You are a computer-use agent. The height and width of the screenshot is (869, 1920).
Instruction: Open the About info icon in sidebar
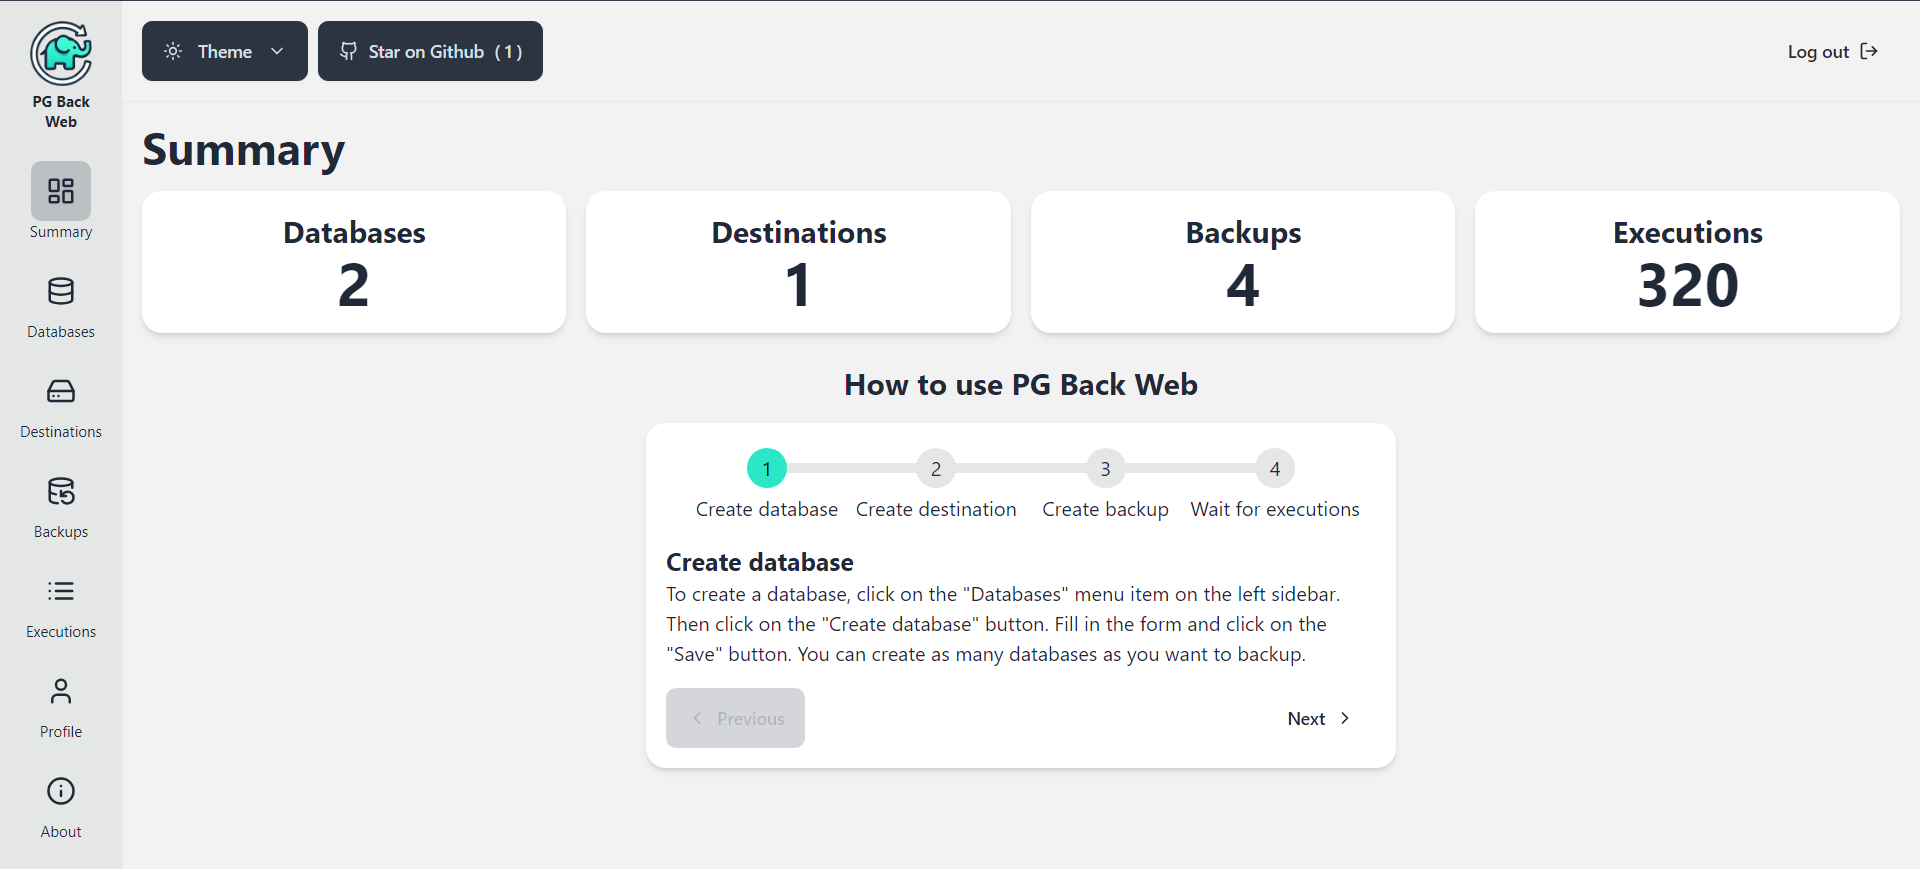pos(61,791)
